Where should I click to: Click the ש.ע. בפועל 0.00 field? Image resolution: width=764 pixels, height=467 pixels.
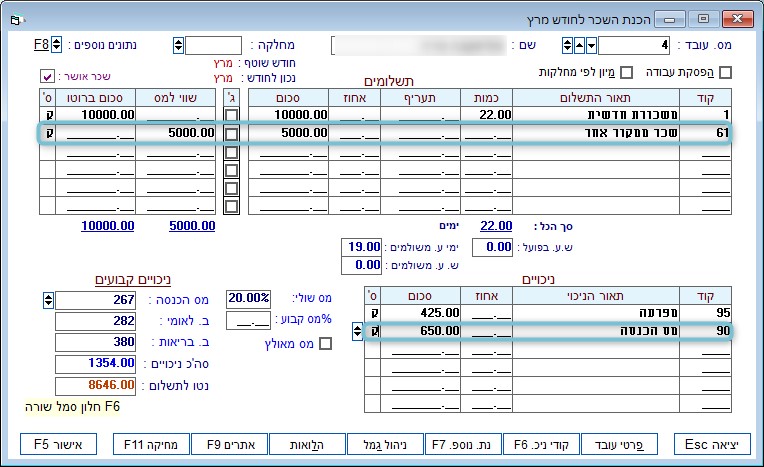[x=492, y=247]
